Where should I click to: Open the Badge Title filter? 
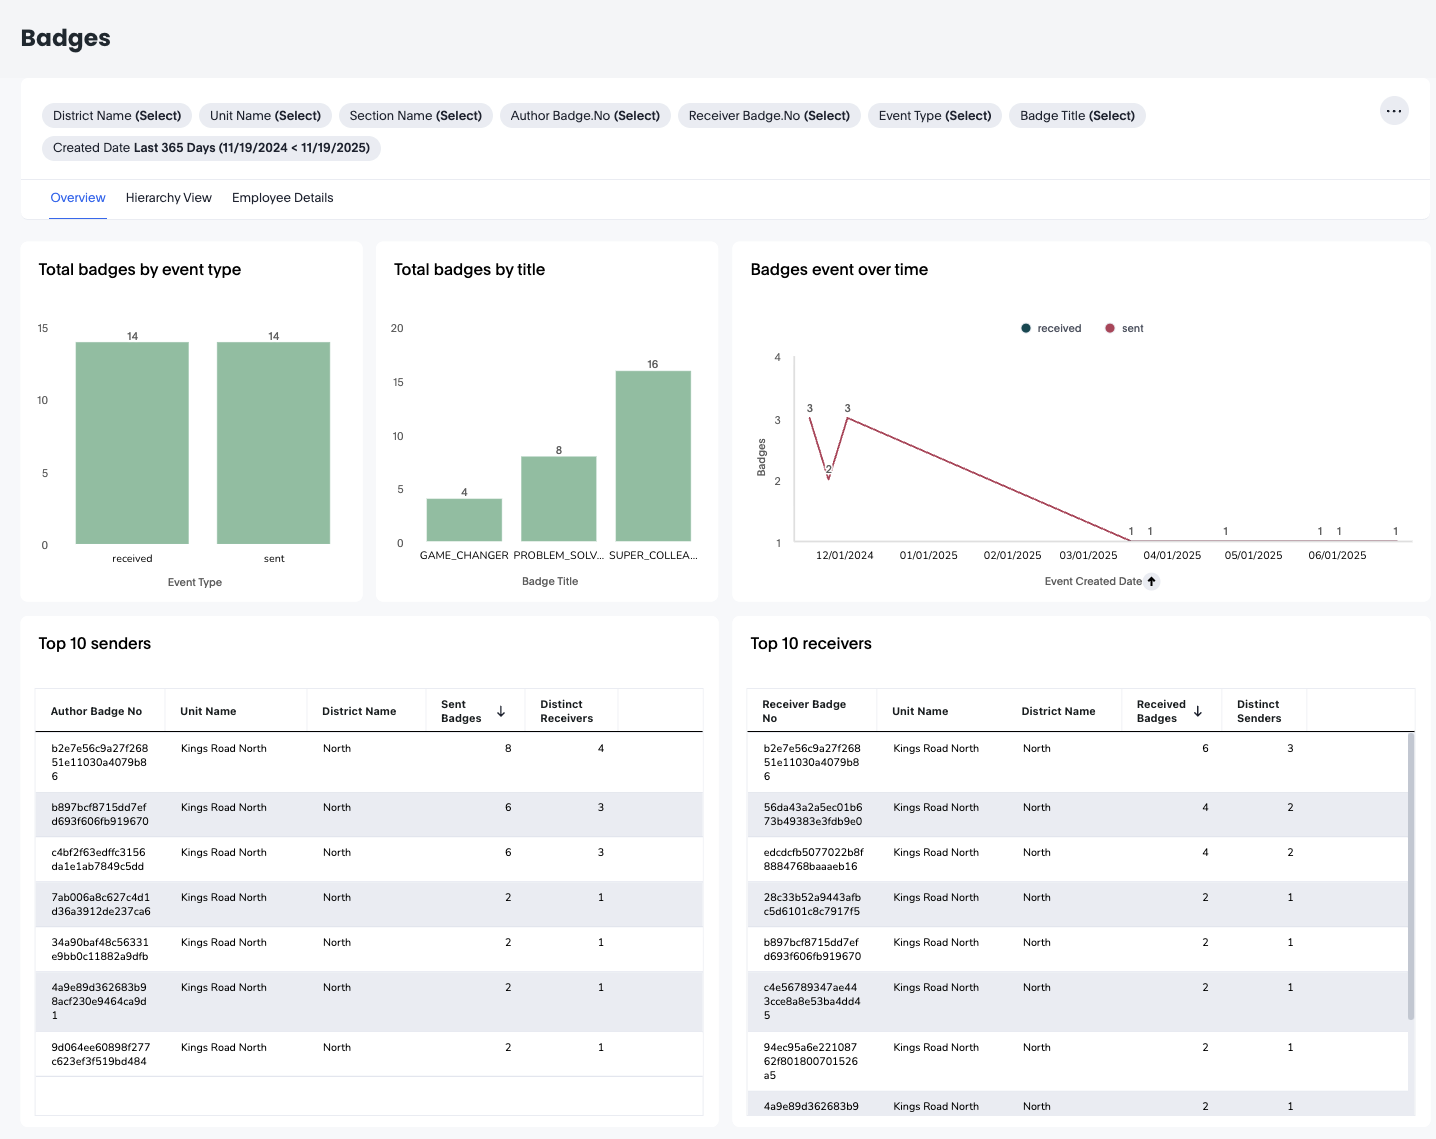[1077, 116]
